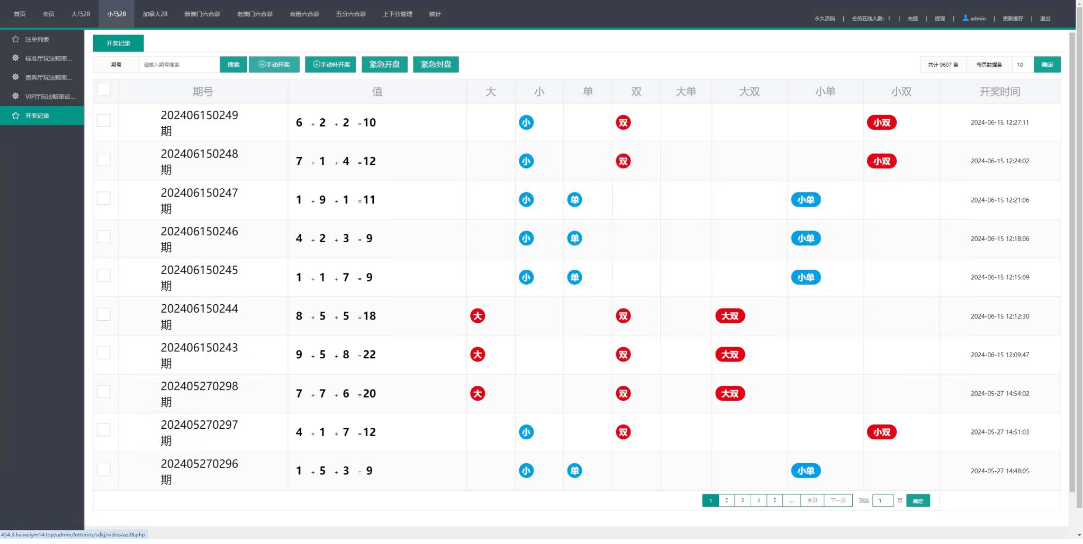Click red 大 badge in period 202406150244
Viewport: 1083px width, 544px height.
point(478,316)
